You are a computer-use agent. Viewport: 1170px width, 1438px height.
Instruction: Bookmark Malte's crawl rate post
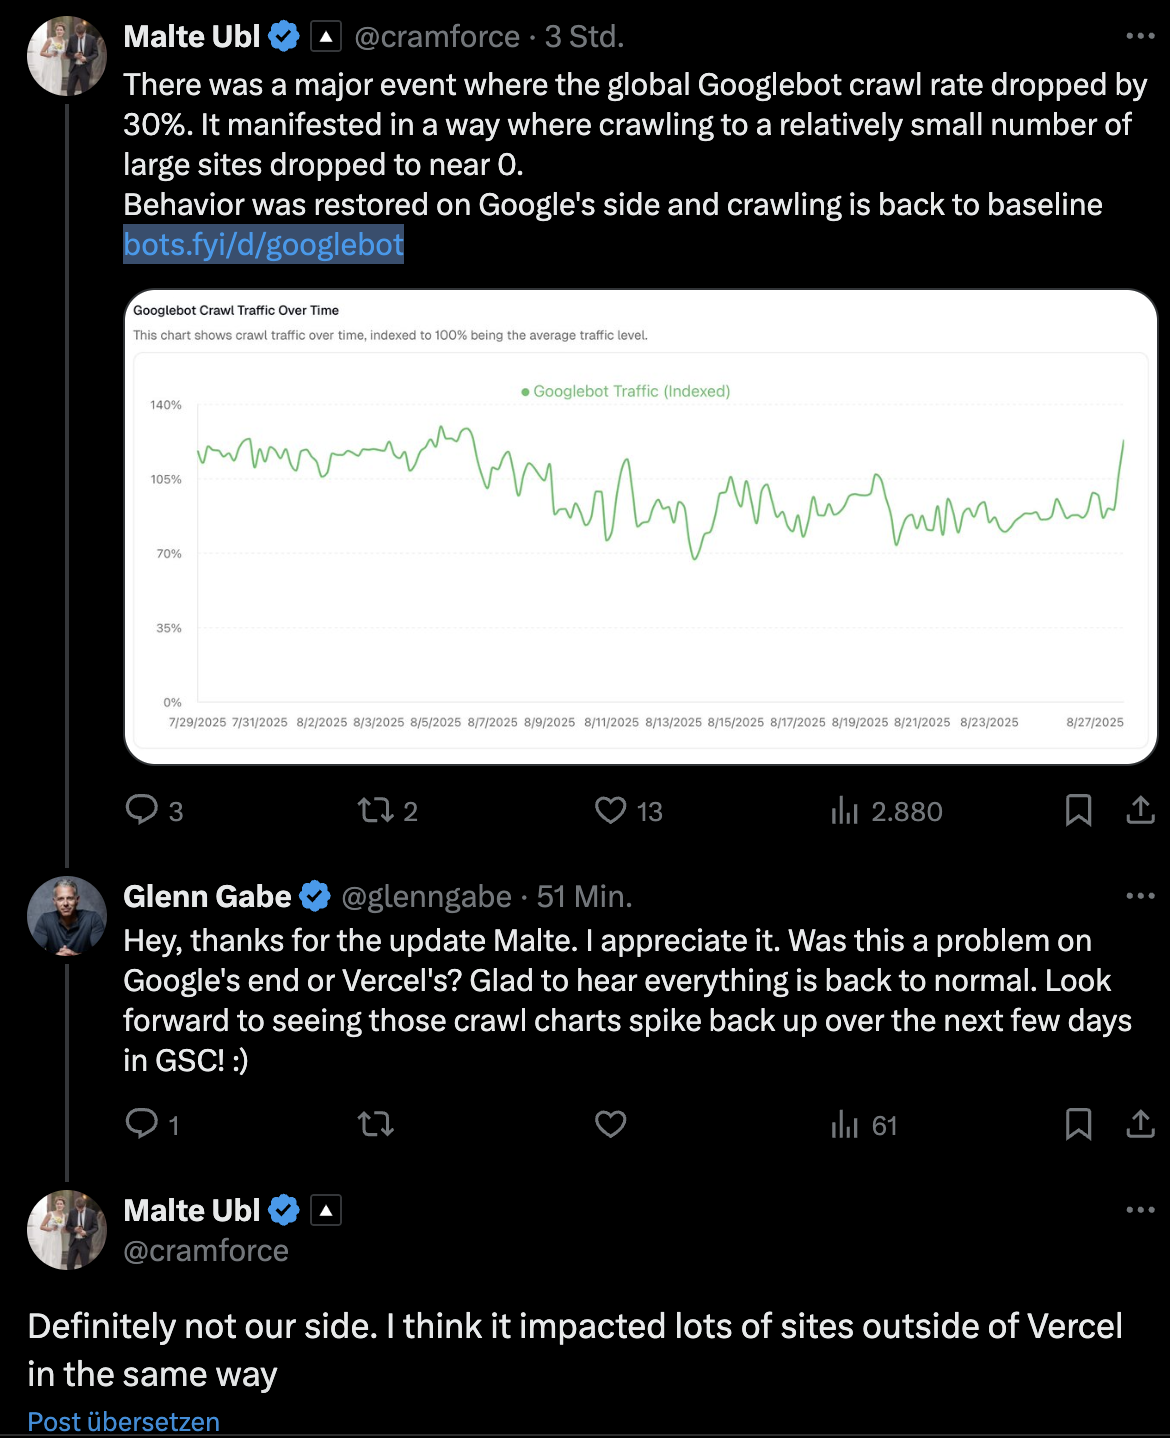point(1078,811)
